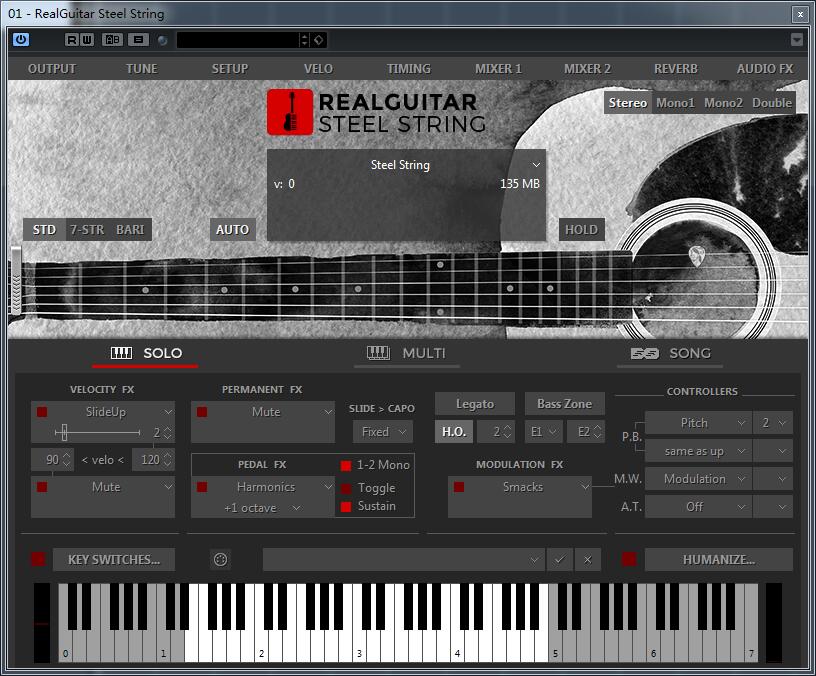Screen dimensions: 816x676
Task: Open the 'same as up' pitch bend dropdown
Action: point(698,451)
